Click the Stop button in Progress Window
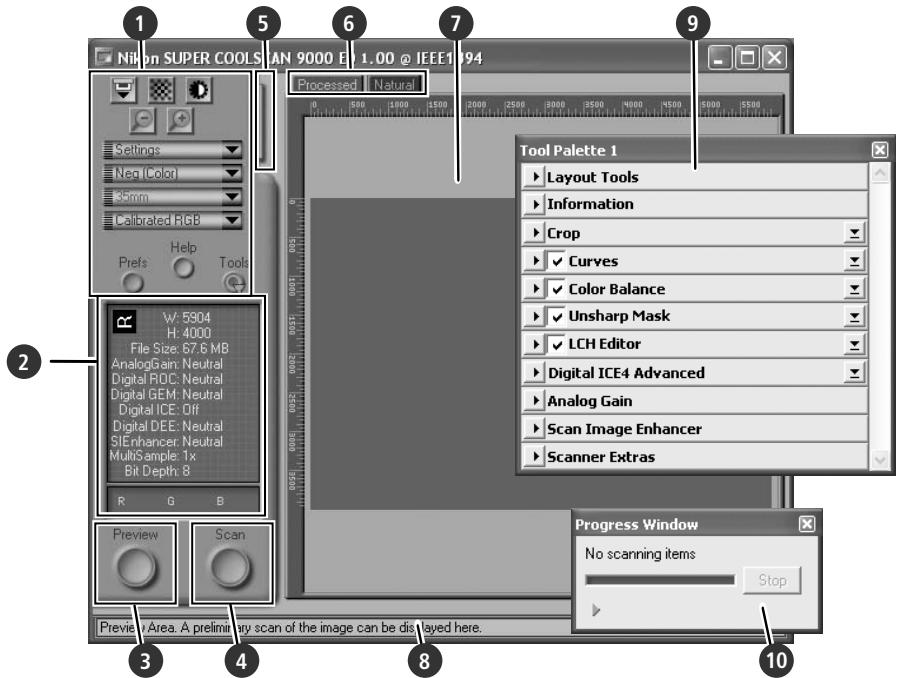Viewport: 898px width, 678px height. pyautogui.click(x=771, y=580)
